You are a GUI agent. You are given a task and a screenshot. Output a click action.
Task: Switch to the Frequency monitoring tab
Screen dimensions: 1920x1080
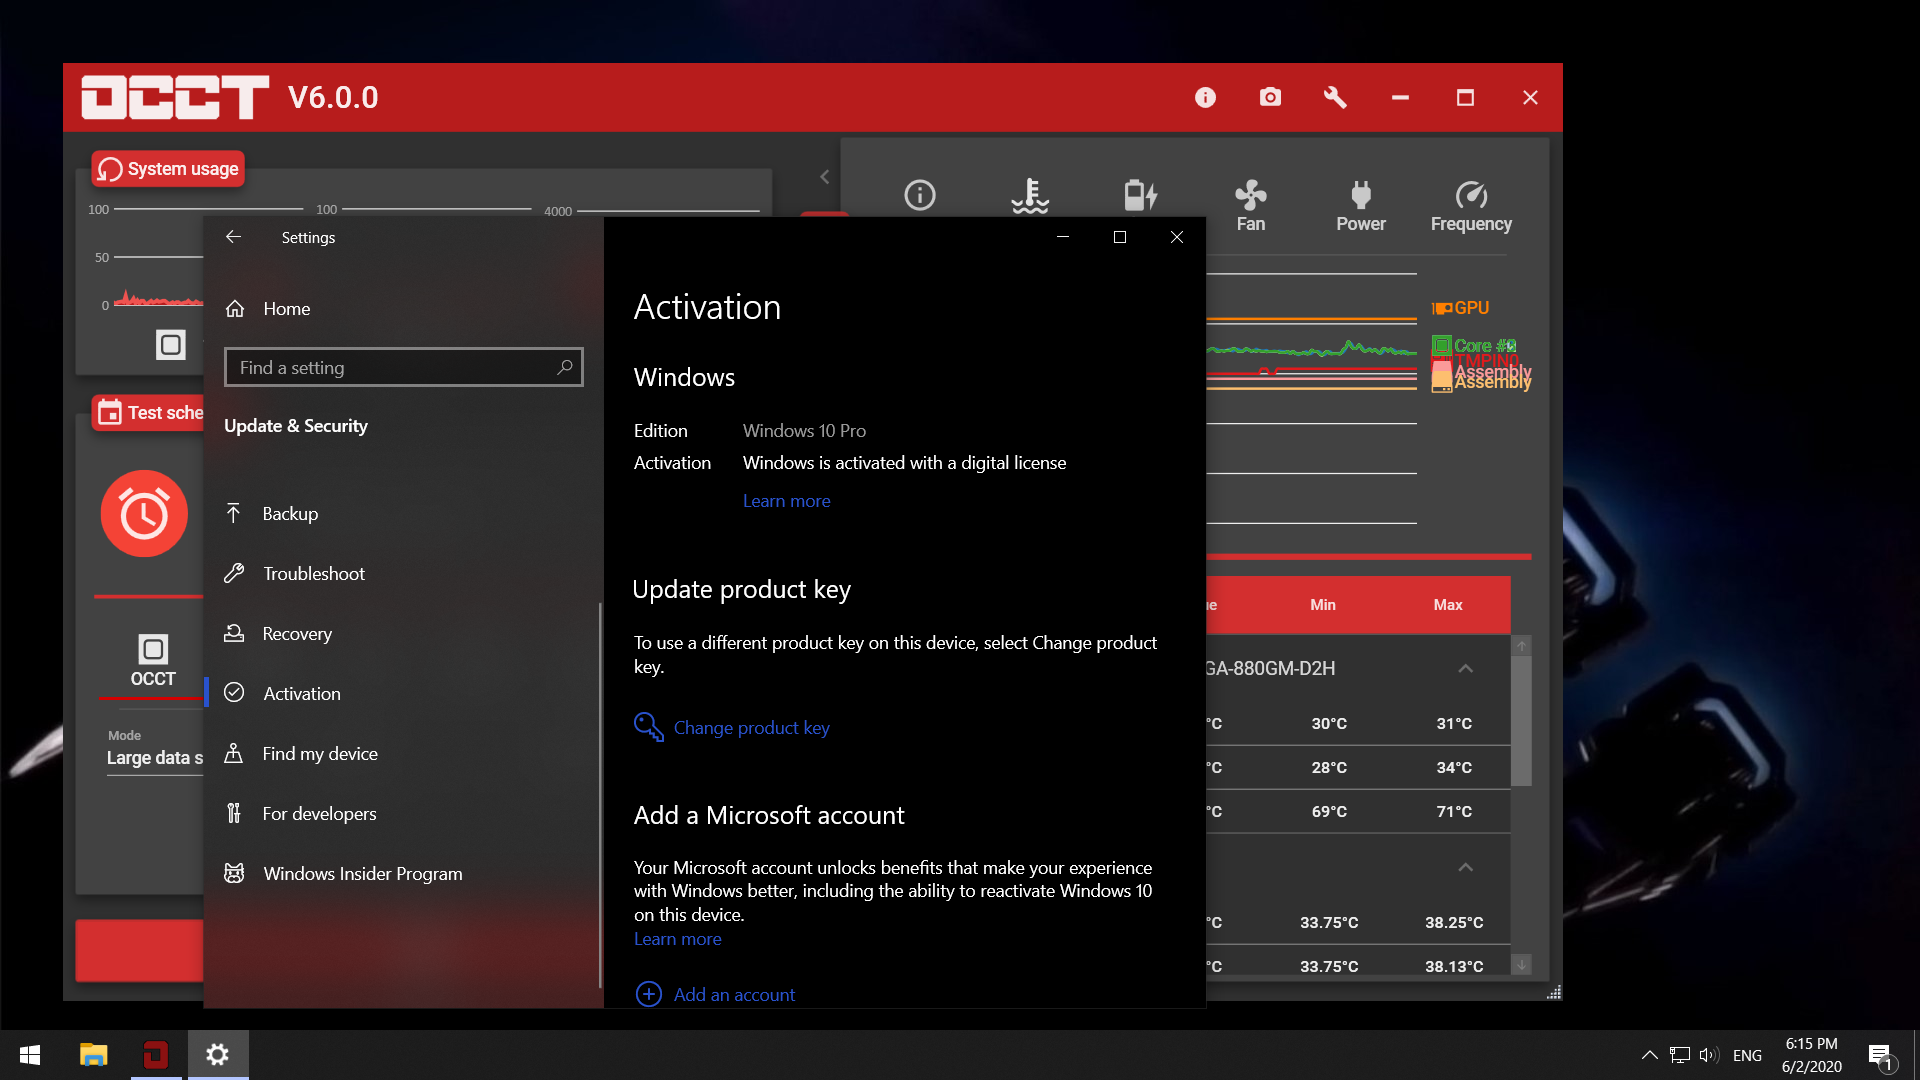(x=1471, y=207)
